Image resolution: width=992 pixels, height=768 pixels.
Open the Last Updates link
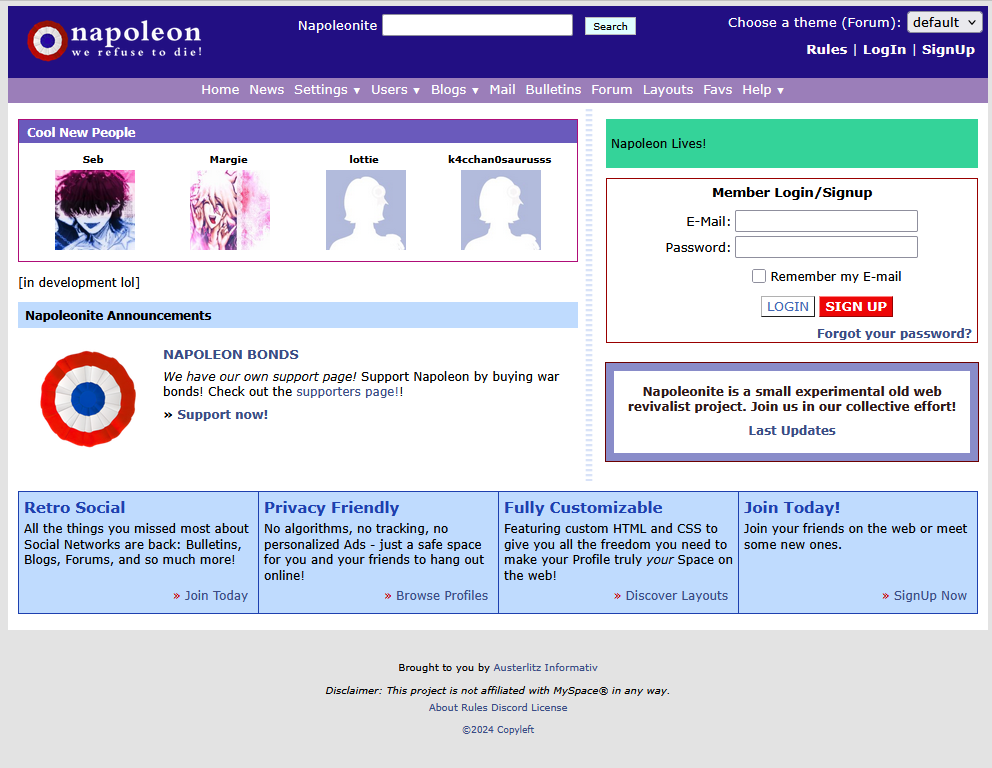coord(792,430)
